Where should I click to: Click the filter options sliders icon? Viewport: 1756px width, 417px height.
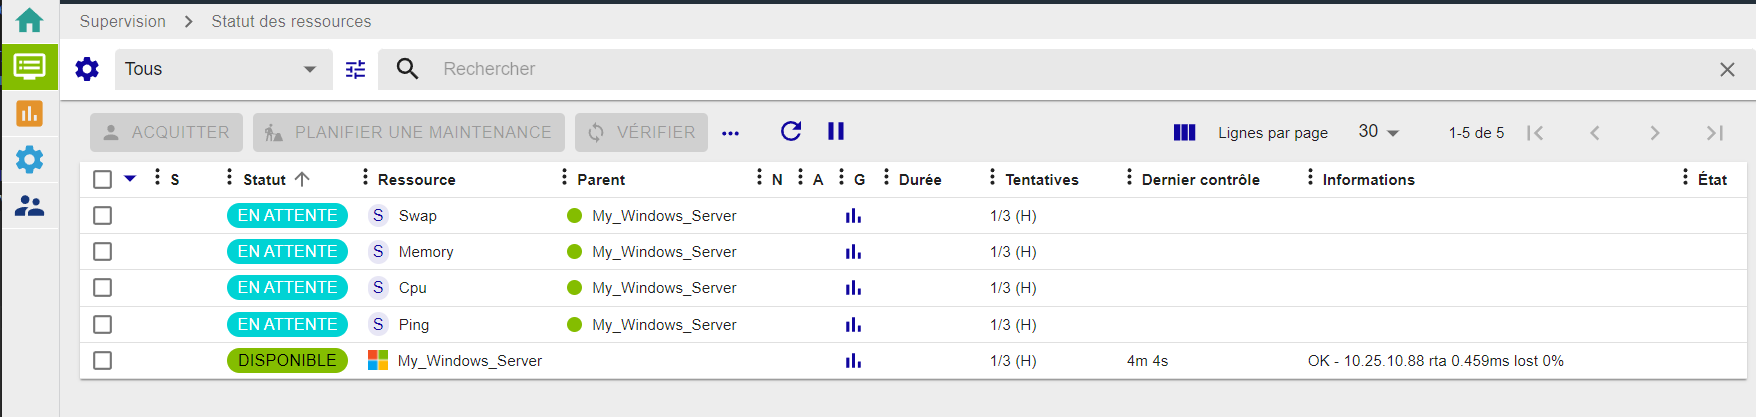355,69
